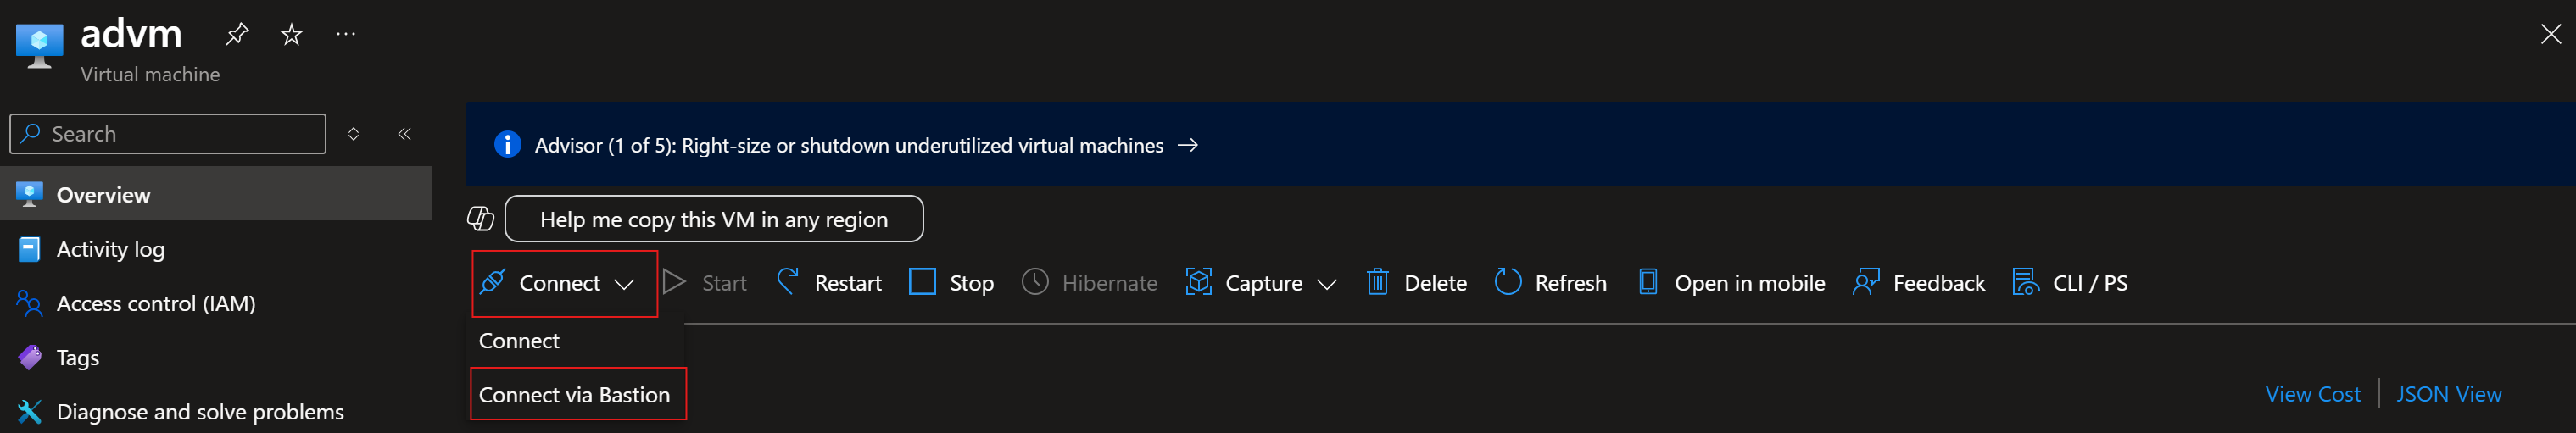2576x433 pixels.
Task: Stop the virtual machine
Action: click(x=951, y=283)
